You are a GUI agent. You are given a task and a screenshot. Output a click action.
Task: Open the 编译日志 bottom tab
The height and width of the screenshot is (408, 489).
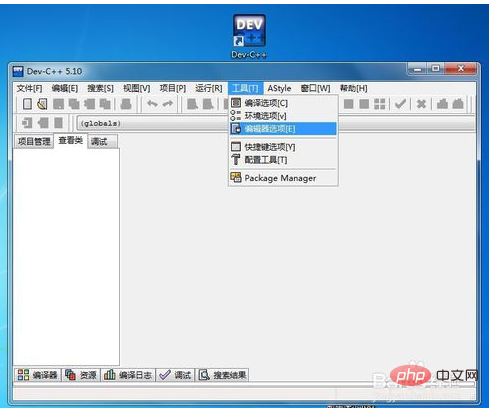coord(128,375)
